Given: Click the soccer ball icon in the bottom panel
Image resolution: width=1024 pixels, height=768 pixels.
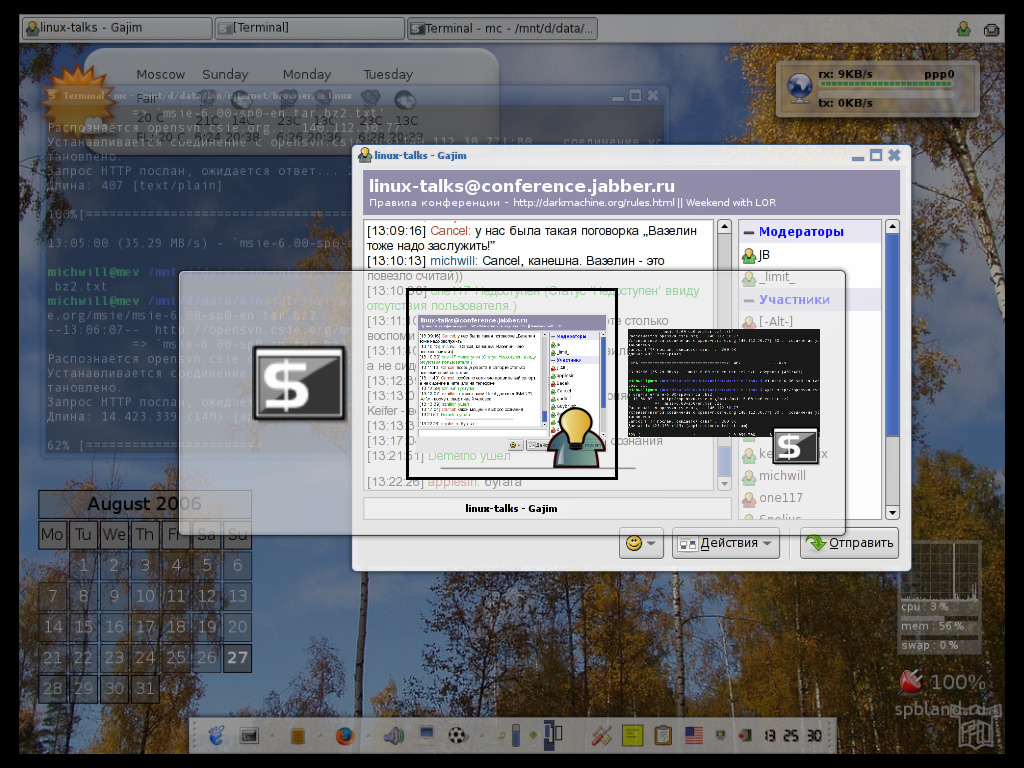Looking at the screenshot, I should point(458,735).
